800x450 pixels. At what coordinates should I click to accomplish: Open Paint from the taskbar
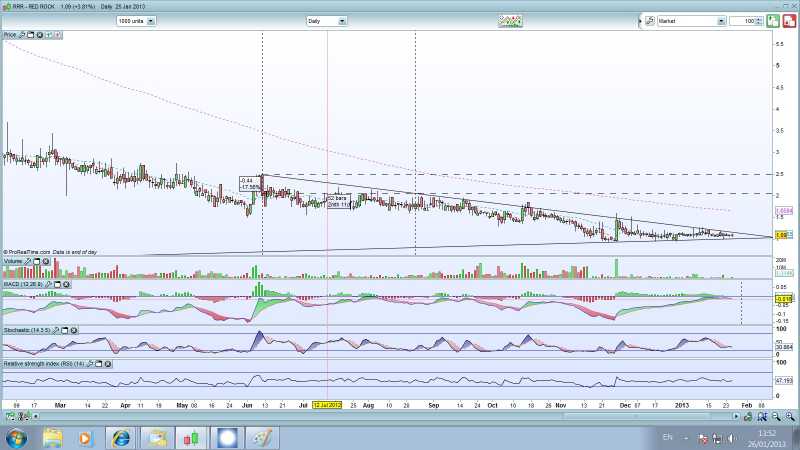pos(260,437)
